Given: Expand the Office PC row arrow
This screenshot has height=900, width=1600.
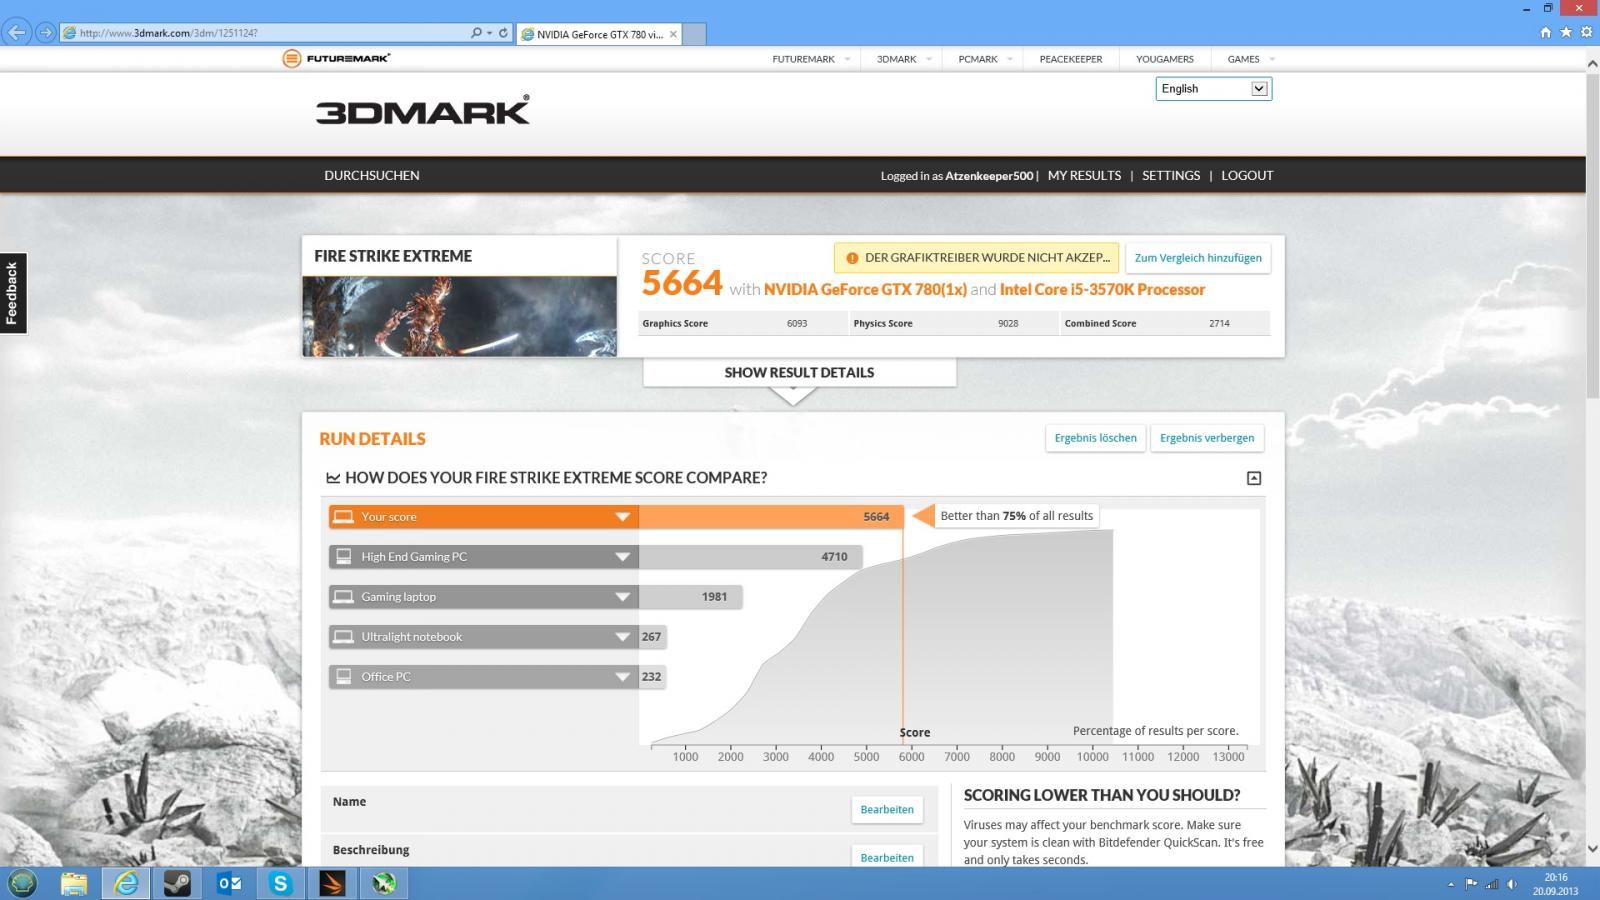Looking at the screenshot, I should click(x=622, y=677).
